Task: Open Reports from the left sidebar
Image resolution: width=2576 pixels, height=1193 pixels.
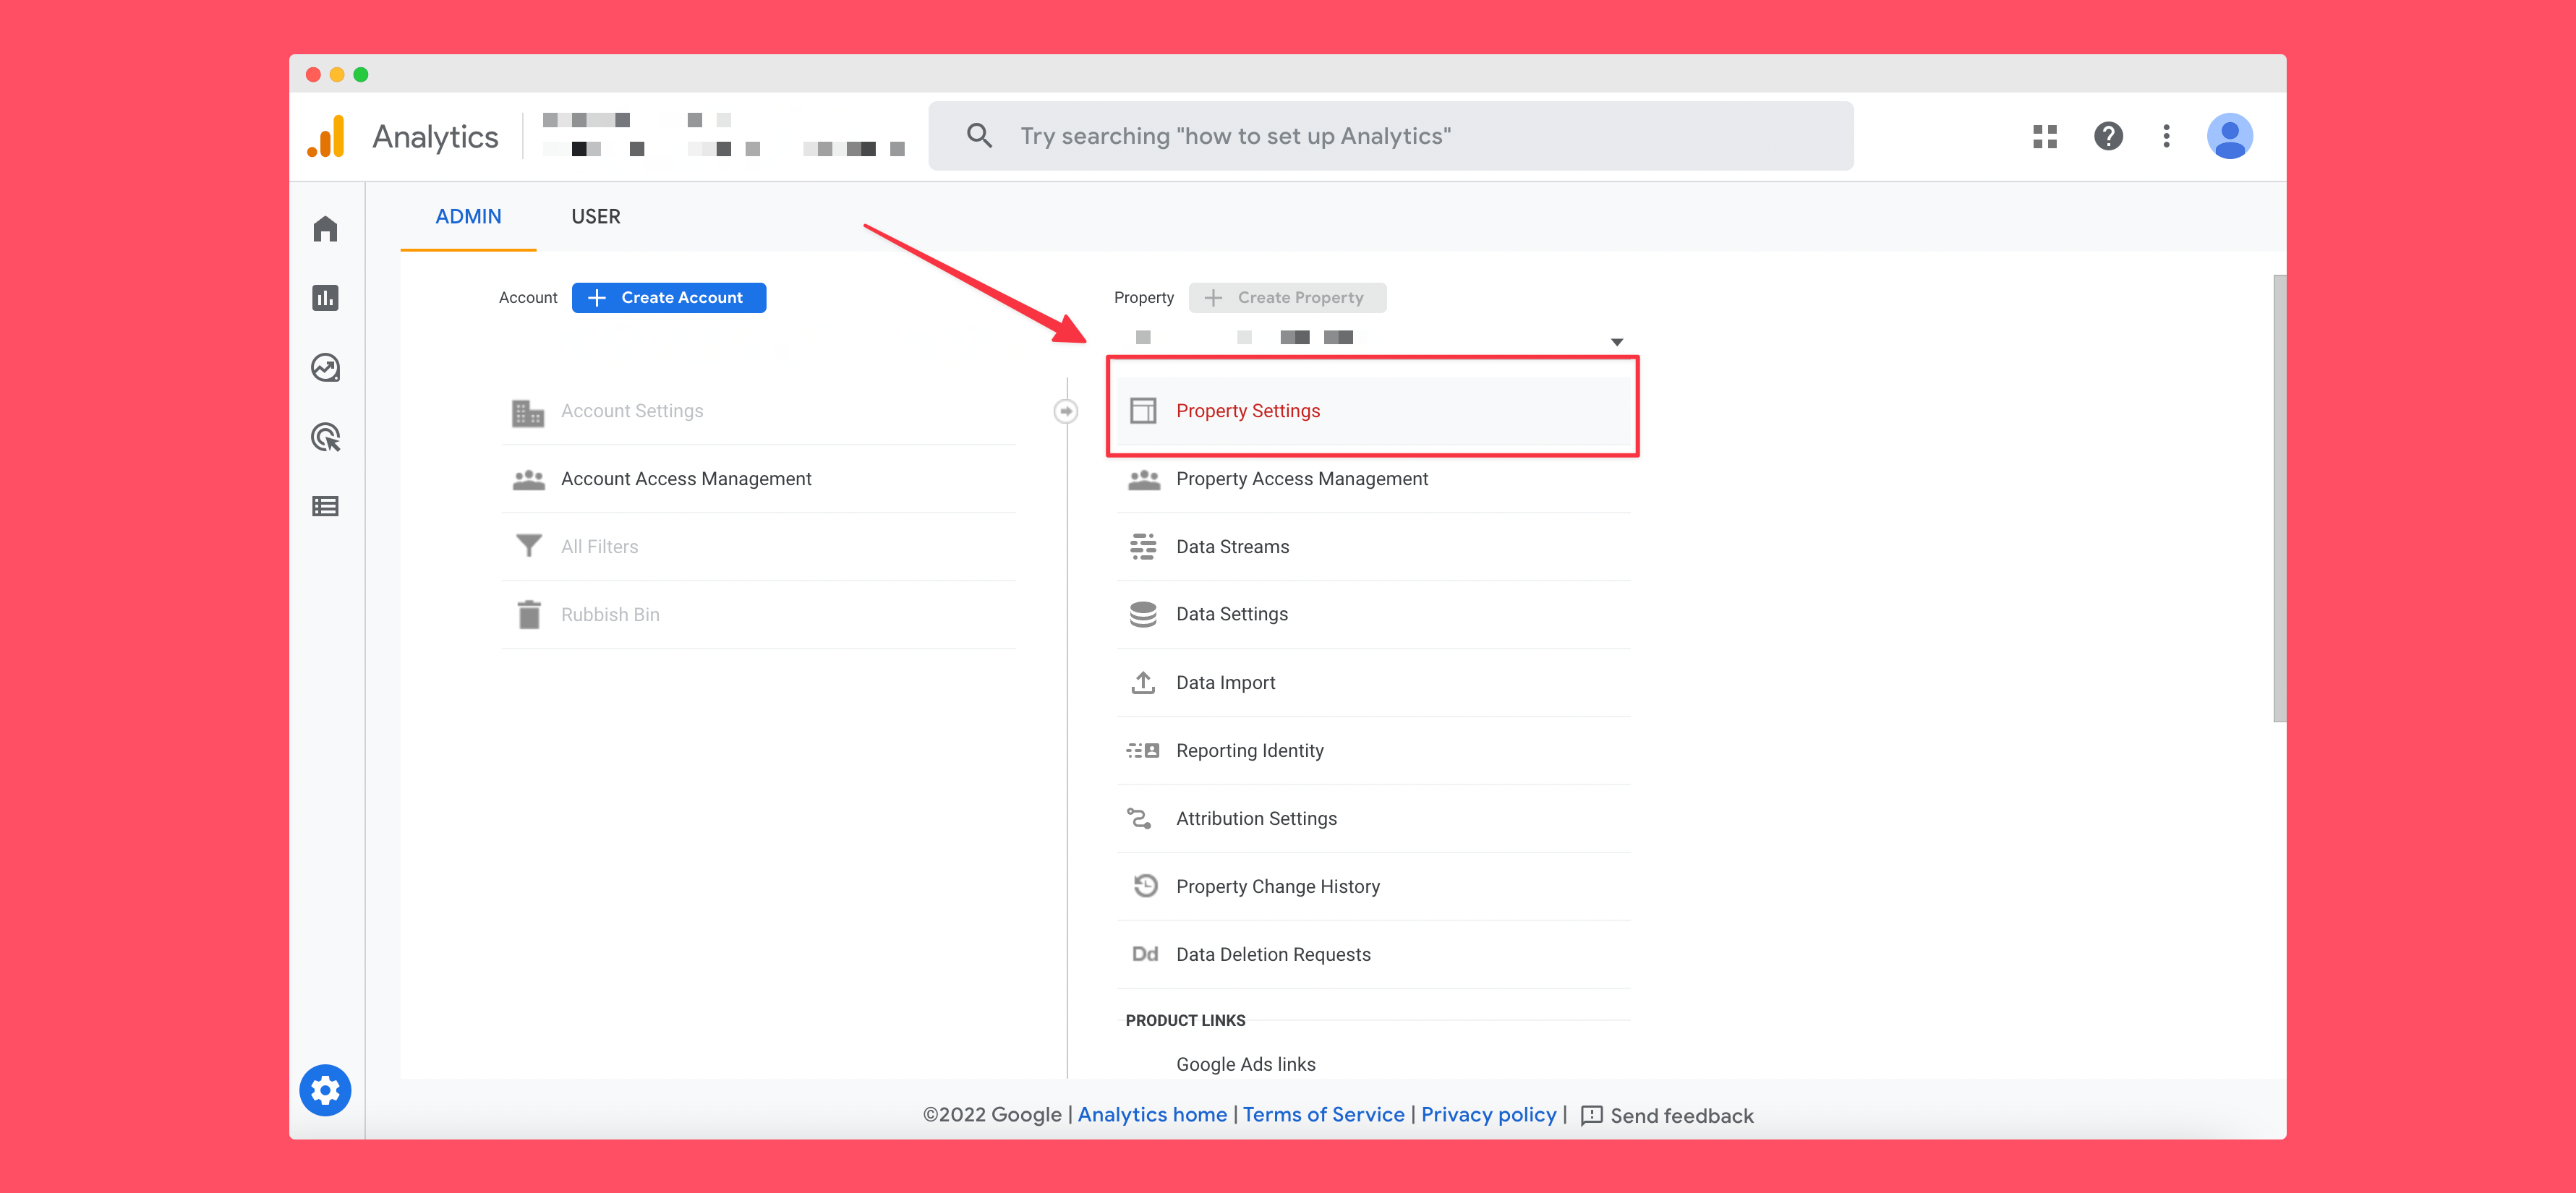Action: point(325,297)
